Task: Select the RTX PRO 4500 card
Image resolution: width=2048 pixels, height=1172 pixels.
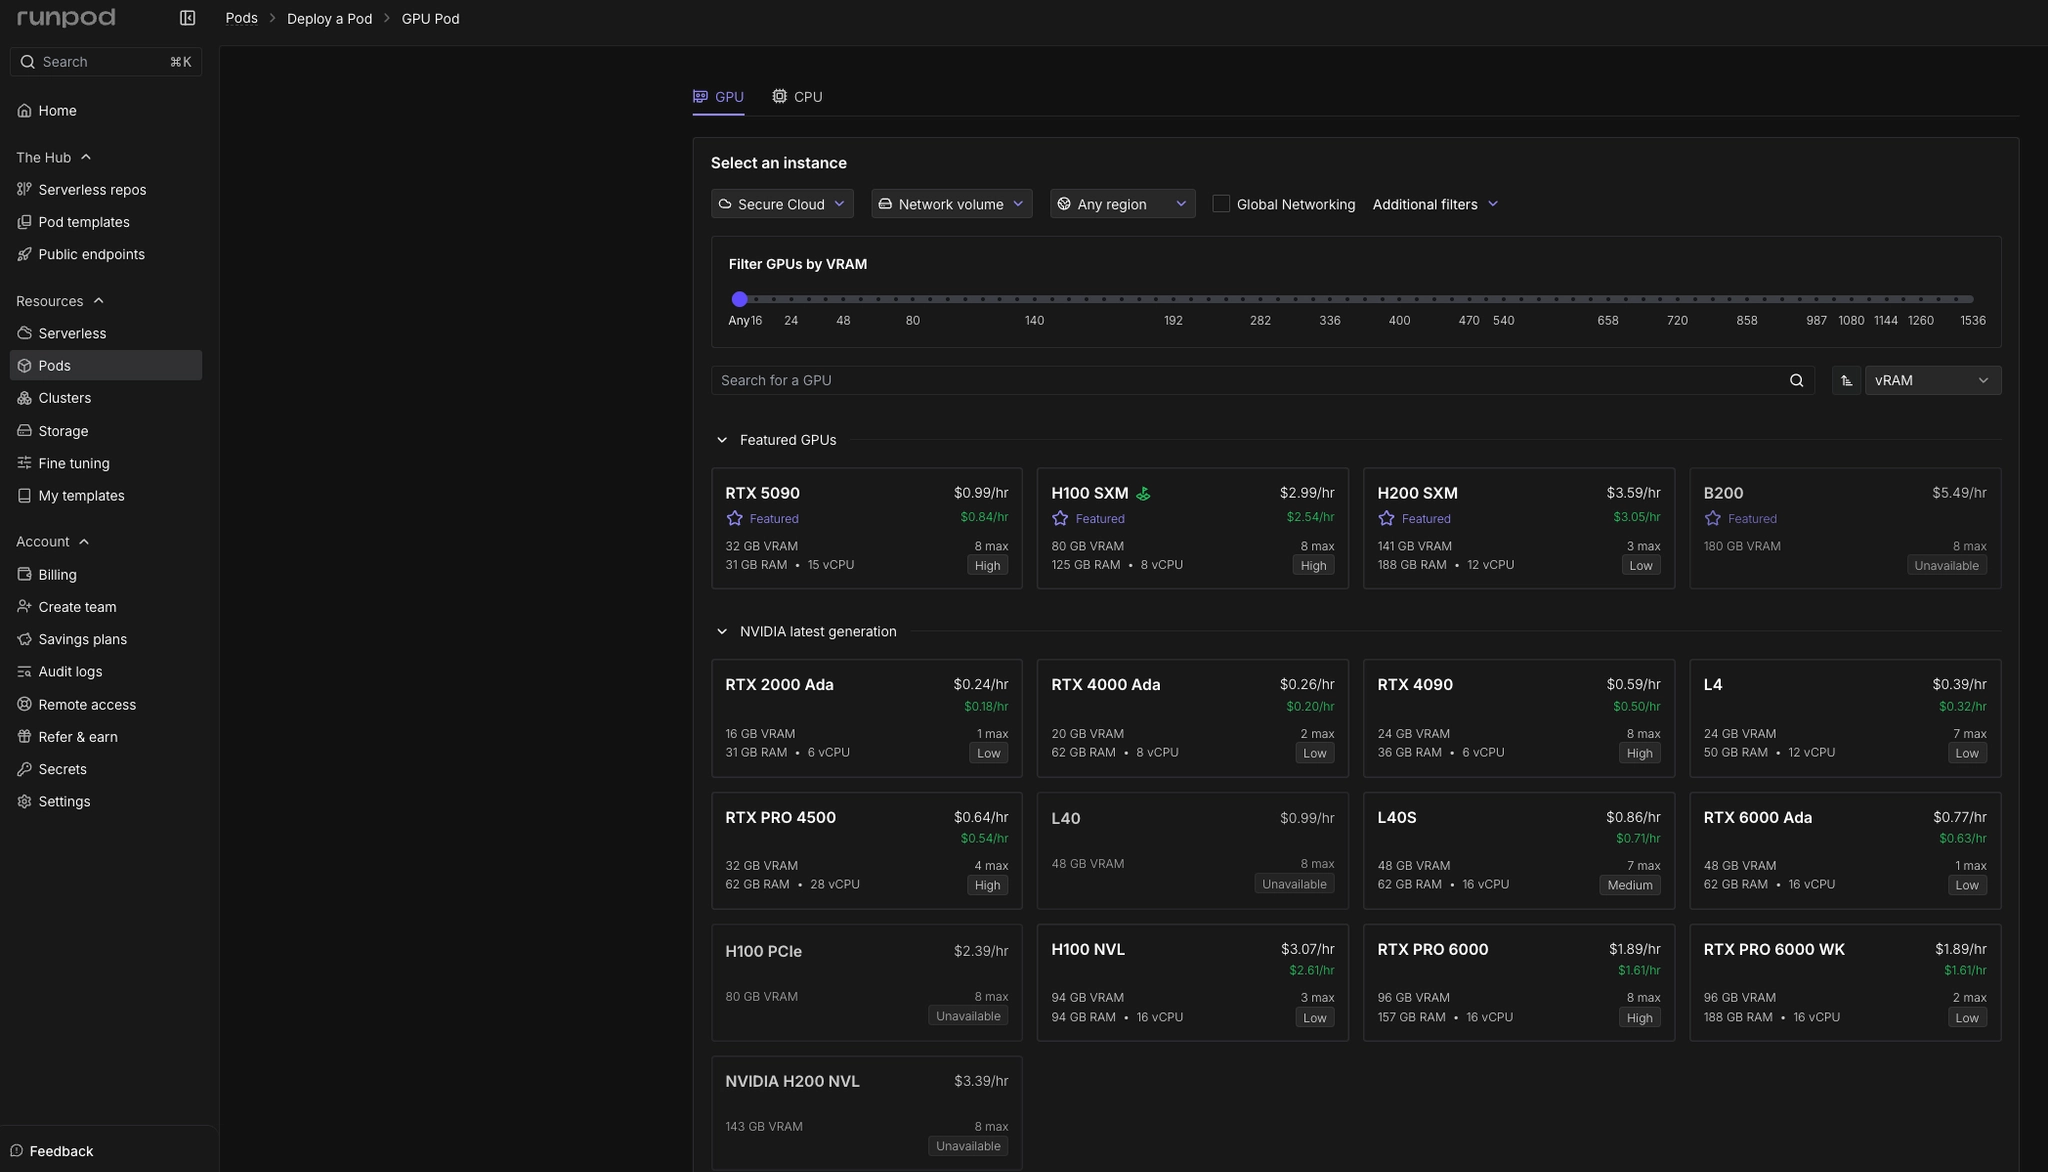Action: click(x=866, y=851)
